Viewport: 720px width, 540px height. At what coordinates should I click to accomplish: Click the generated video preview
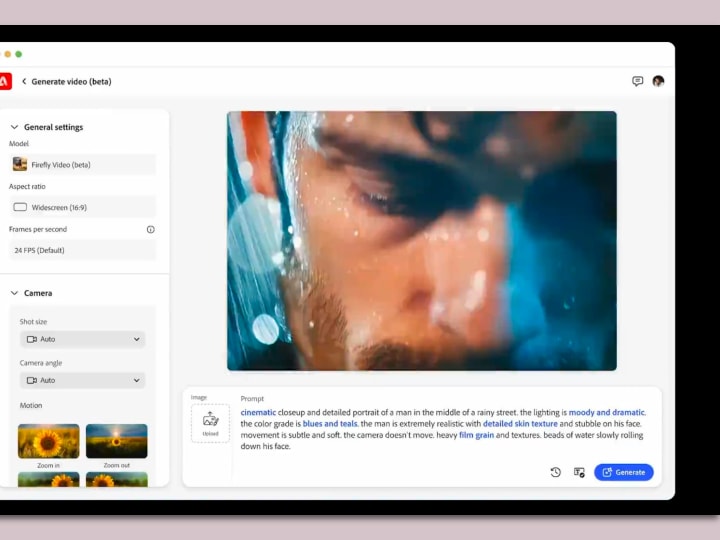422,241
